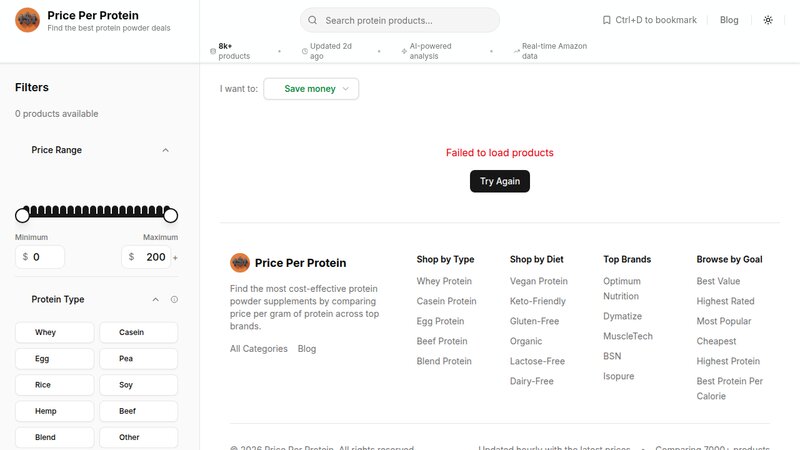Click the 0 products available text
The width and height of the screenshot is (800, 450).
[57, 114]
